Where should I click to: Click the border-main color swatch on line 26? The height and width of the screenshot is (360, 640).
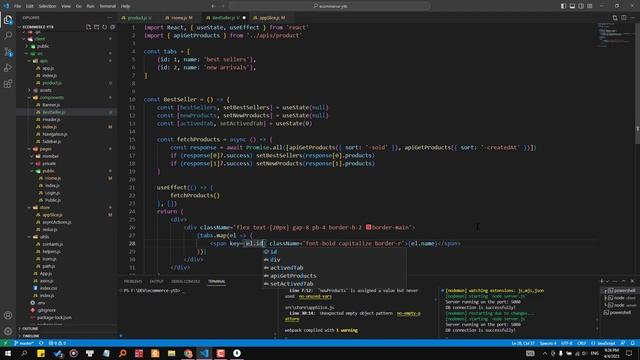pyautogui.click(x=369, y=227)
